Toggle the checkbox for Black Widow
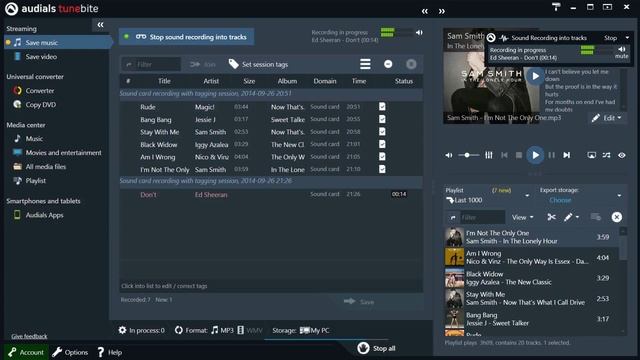 coord(382,144)
